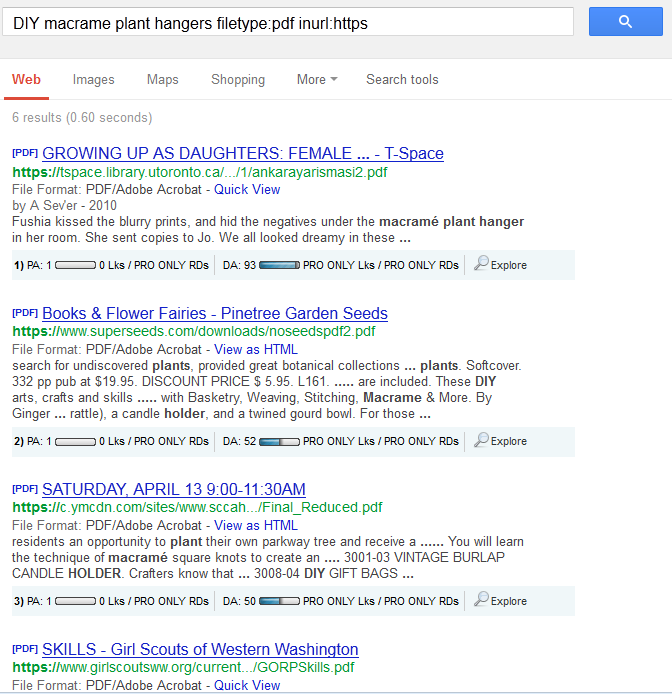This screenshot has height=694, width=672.
Task: Open SATURDAY, APRIL 13 9:00-11:30AM result
Action: click(174, 489)
